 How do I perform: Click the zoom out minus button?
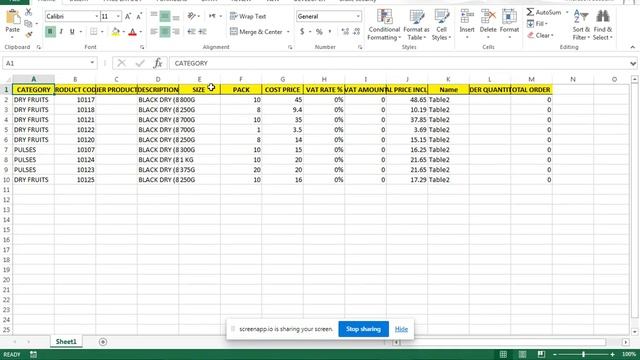pyautogui.click(x=554, y=354)
